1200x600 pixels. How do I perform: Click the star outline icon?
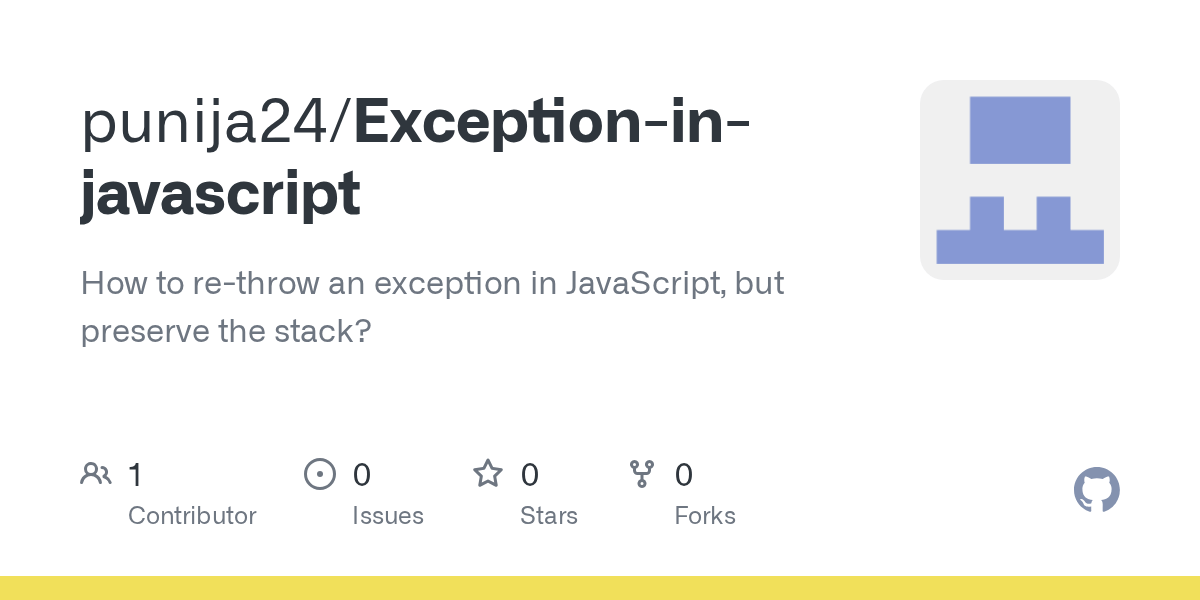pyautogui.click(x=488, y=473)
